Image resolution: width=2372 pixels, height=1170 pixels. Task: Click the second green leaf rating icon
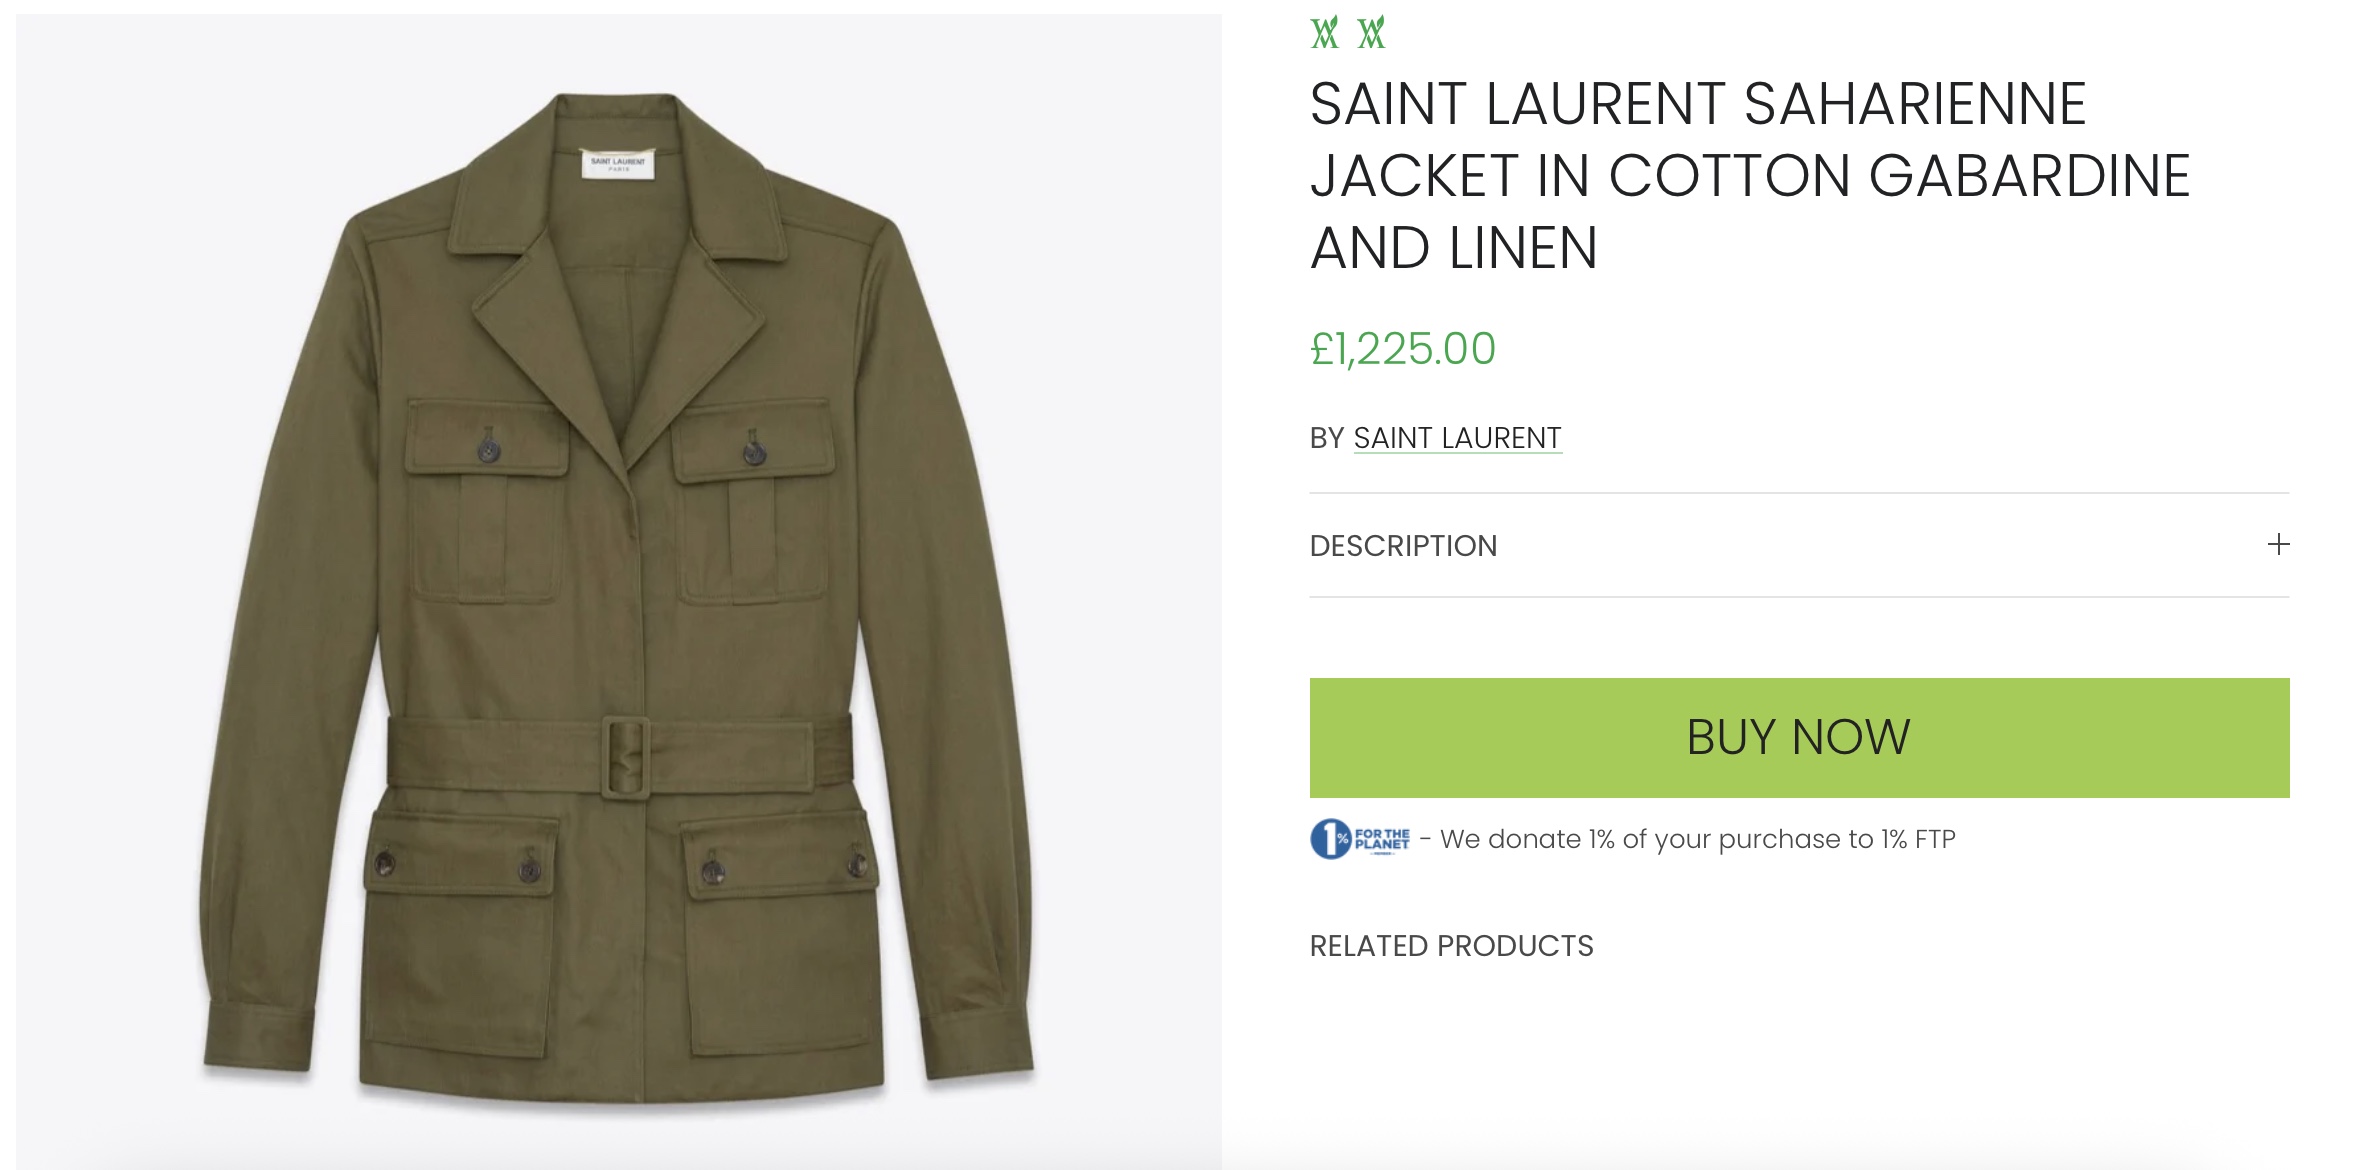(x=1371, y=33)
